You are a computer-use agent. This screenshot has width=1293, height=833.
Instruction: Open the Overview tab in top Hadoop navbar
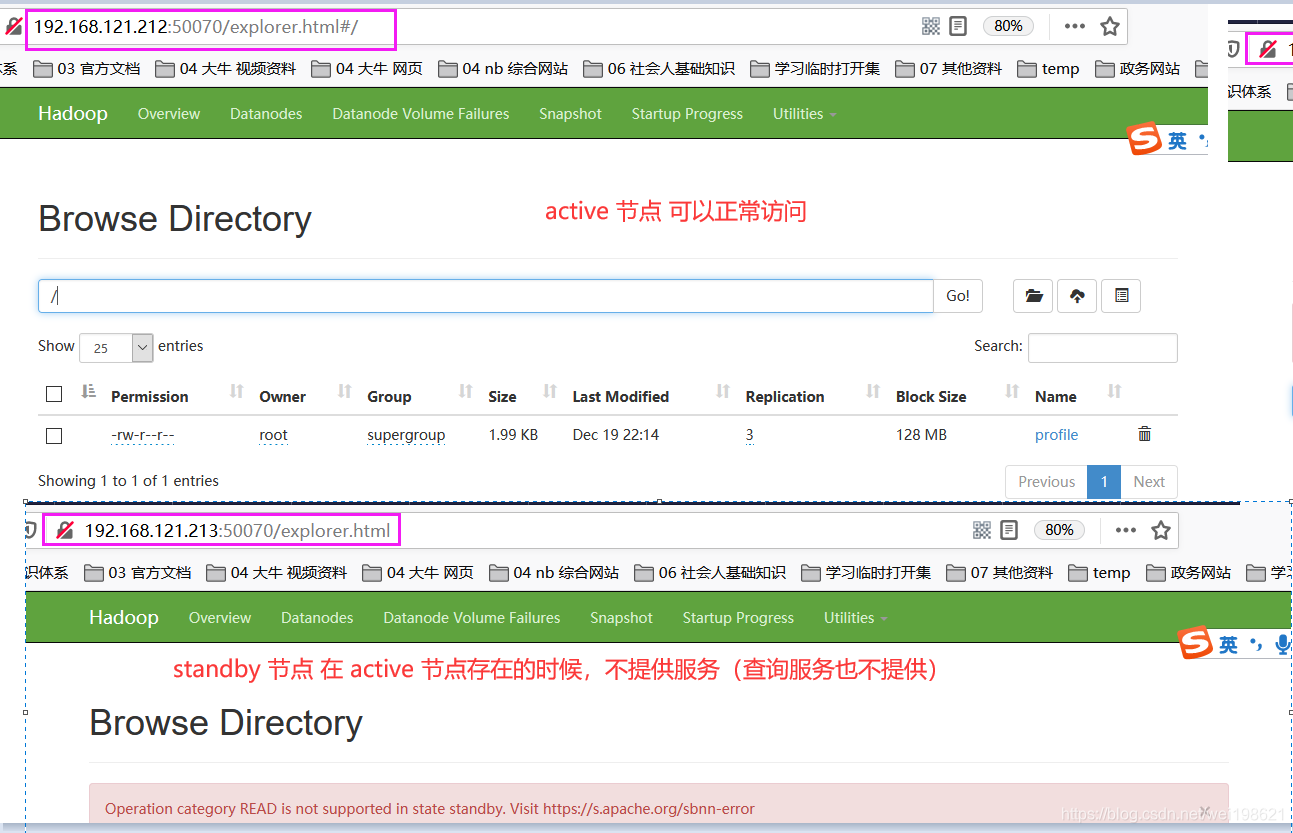pyautogui.click(x=169, y=114)
